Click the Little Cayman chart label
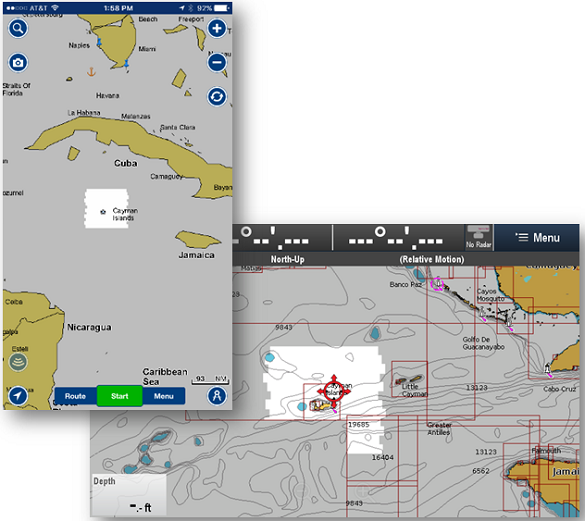Screen dimensions: 585x521 [414, 390]
